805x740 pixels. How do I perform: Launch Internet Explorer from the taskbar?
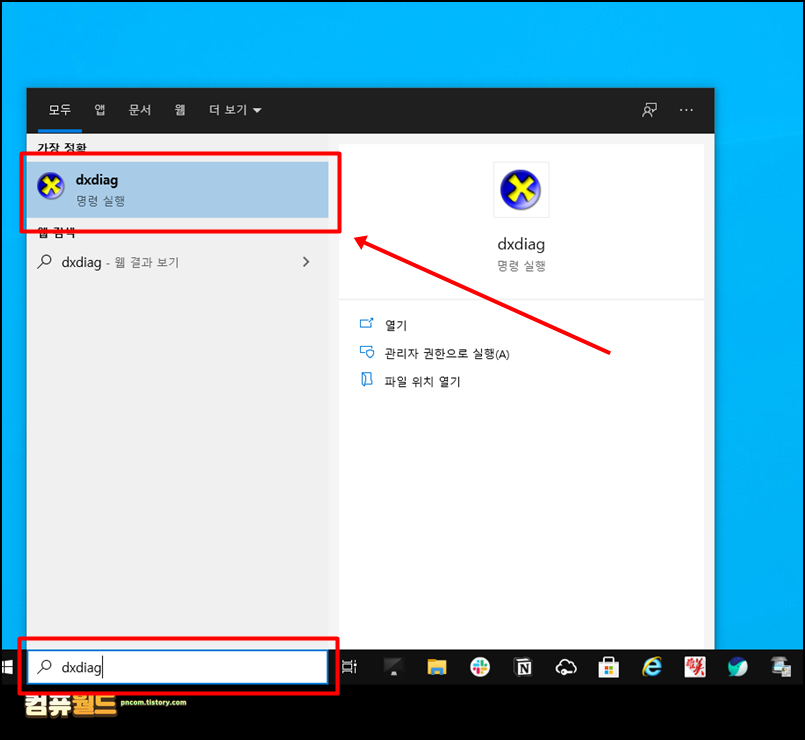(652, 667)
